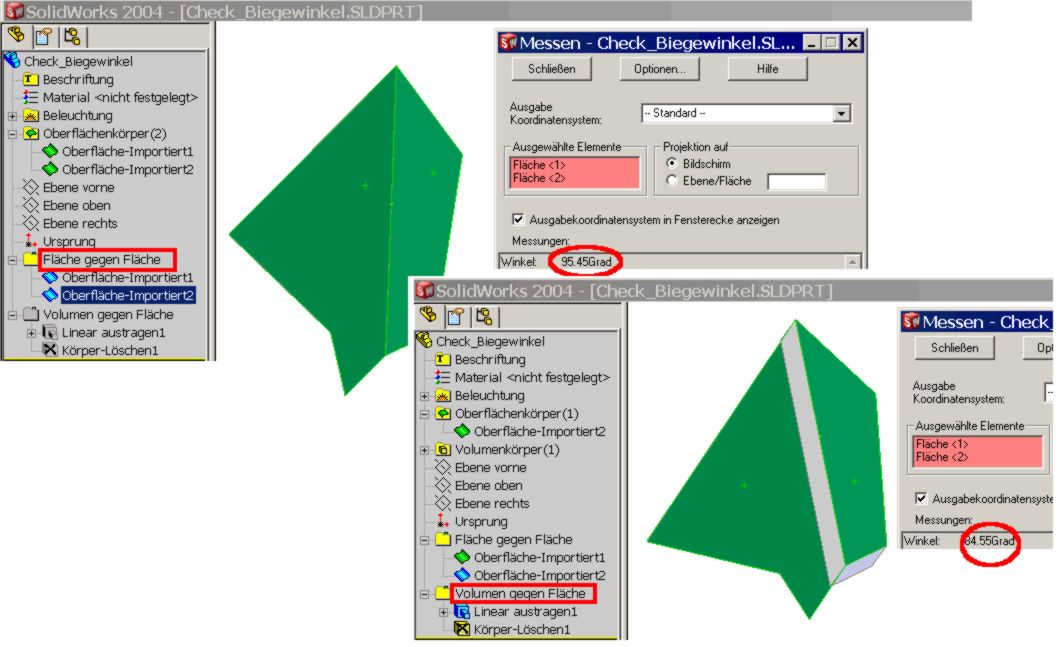
Task: Select Ebene/Fläche projection radio button
Action: click(x=671, y=180)
